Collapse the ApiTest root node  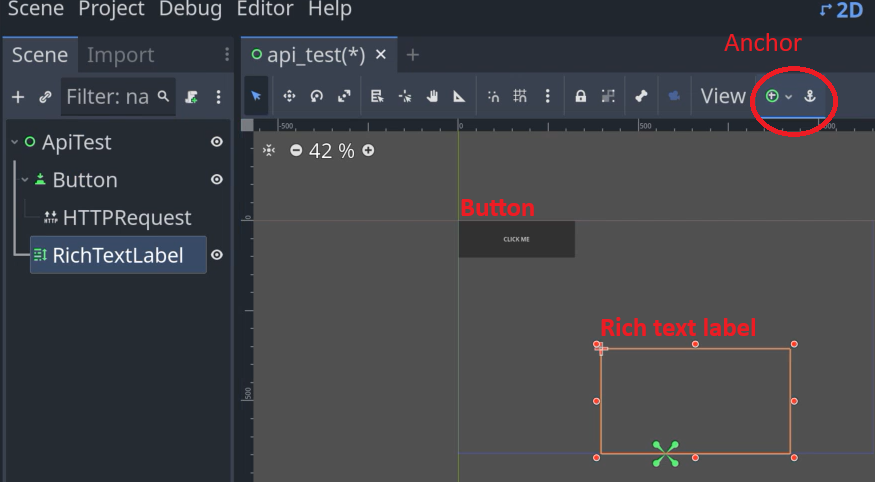pyautogui.click(x=15, y=142)
